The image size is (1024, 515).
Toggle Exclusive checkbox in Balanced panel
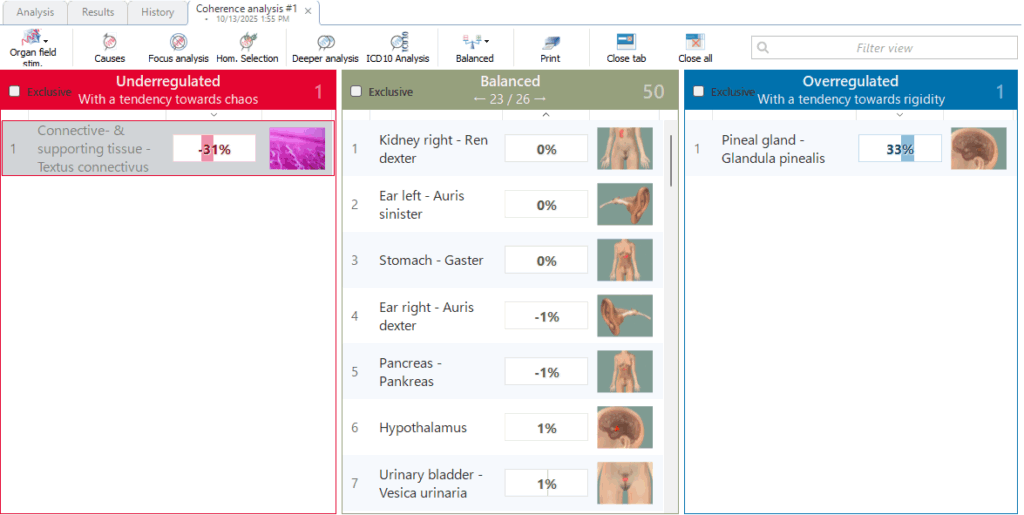pos(356,92)
